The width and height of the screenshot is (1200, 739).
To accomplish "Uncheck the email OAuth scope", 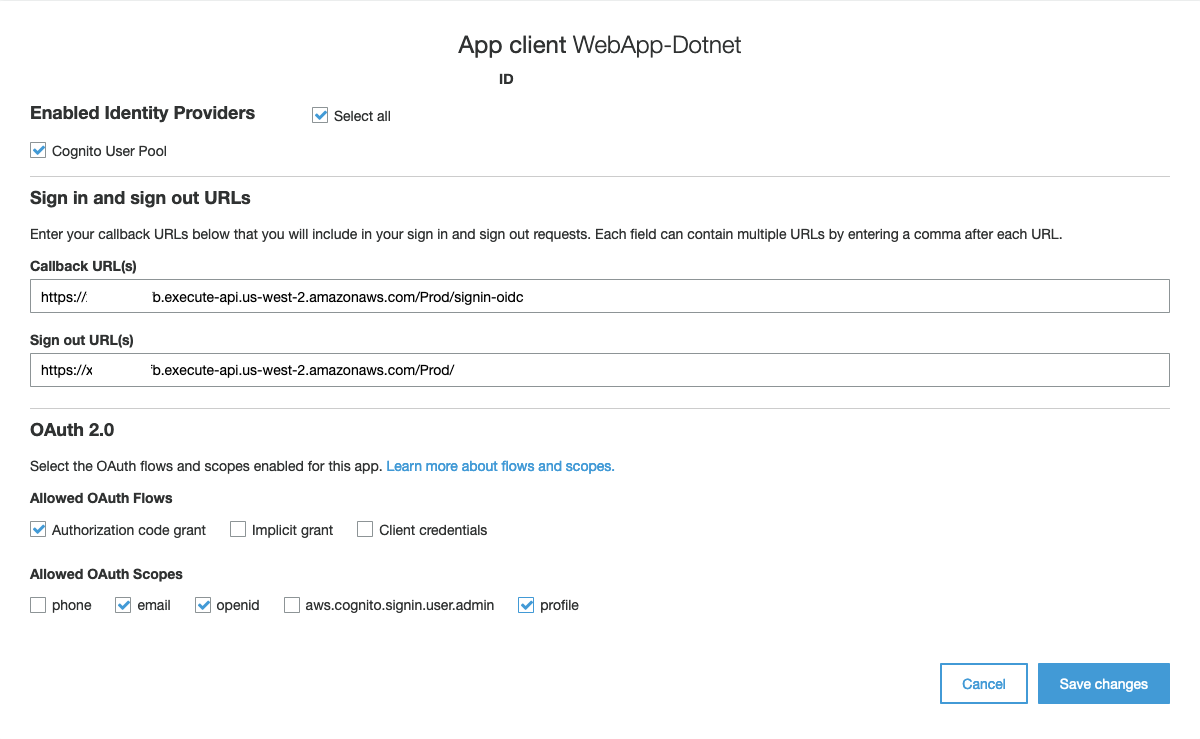I will tap(124, 605).
